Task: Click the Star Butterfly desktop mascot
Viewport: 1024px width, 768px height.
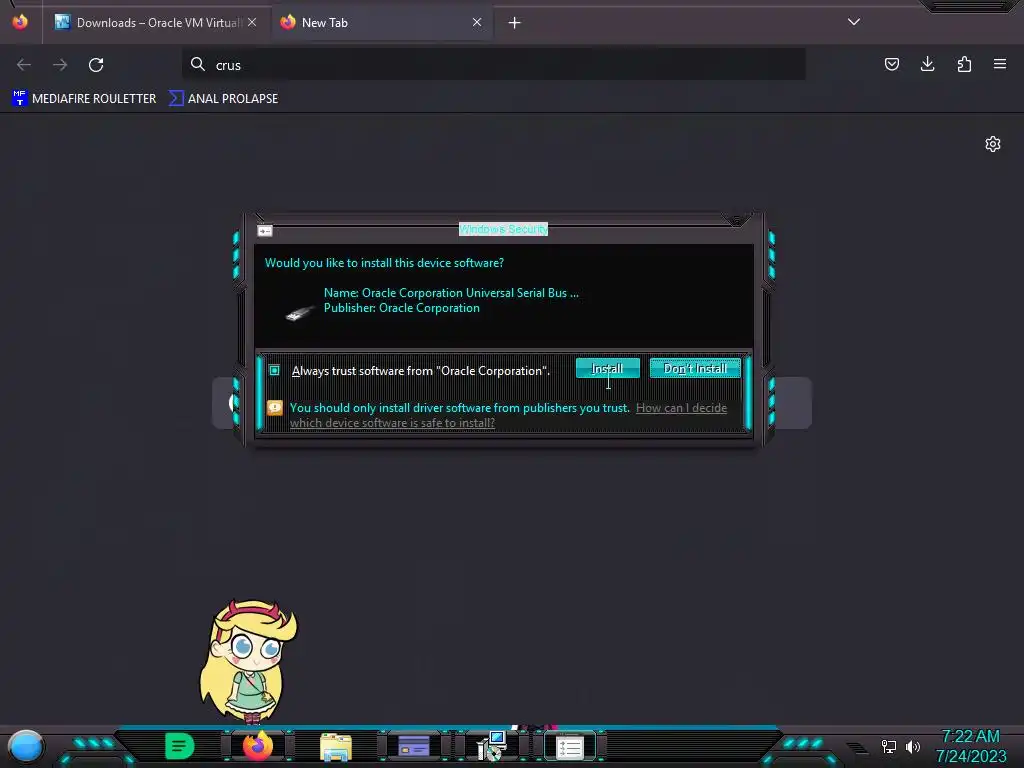Action: tap(248, 662)
